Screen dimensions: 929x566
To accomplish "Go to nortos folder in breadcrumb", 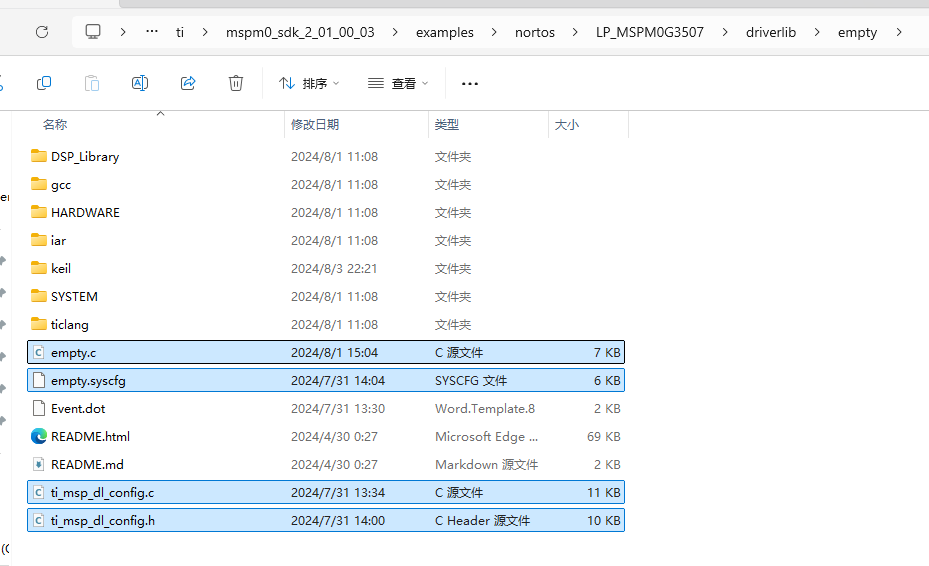I will 534,32.
